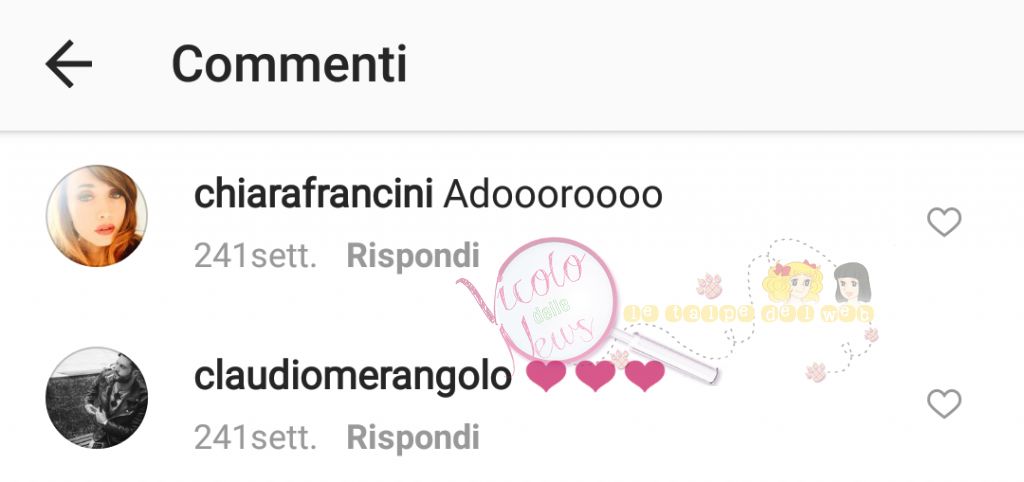Screen dimensions: 1024x482
Task: Click the 'le talpe del web' watermark text
Action: 748,314
